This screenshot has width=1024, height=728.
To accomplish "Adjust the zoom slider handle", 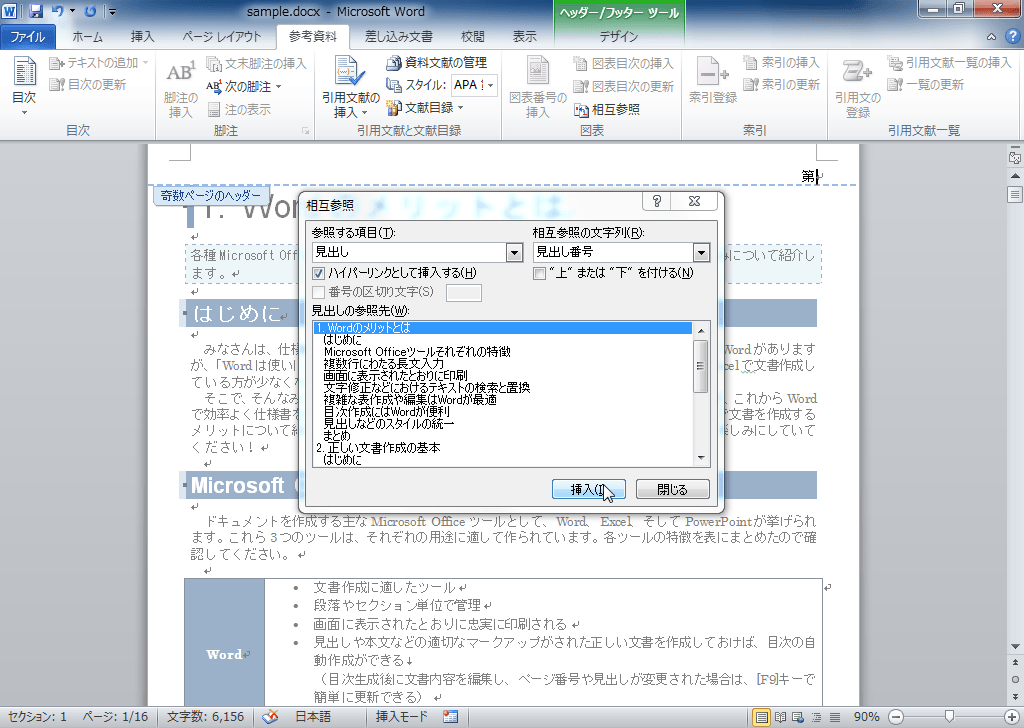I will [950, 716].
